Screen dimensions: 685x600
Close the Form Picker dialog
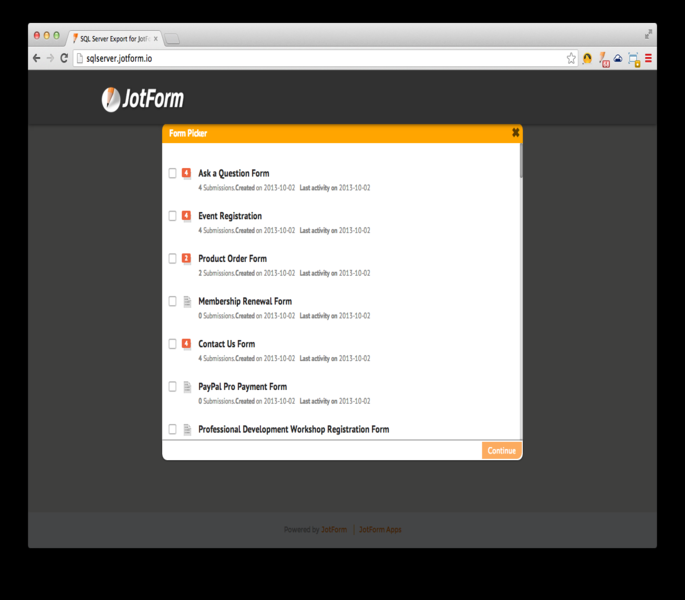pos(515,133)
